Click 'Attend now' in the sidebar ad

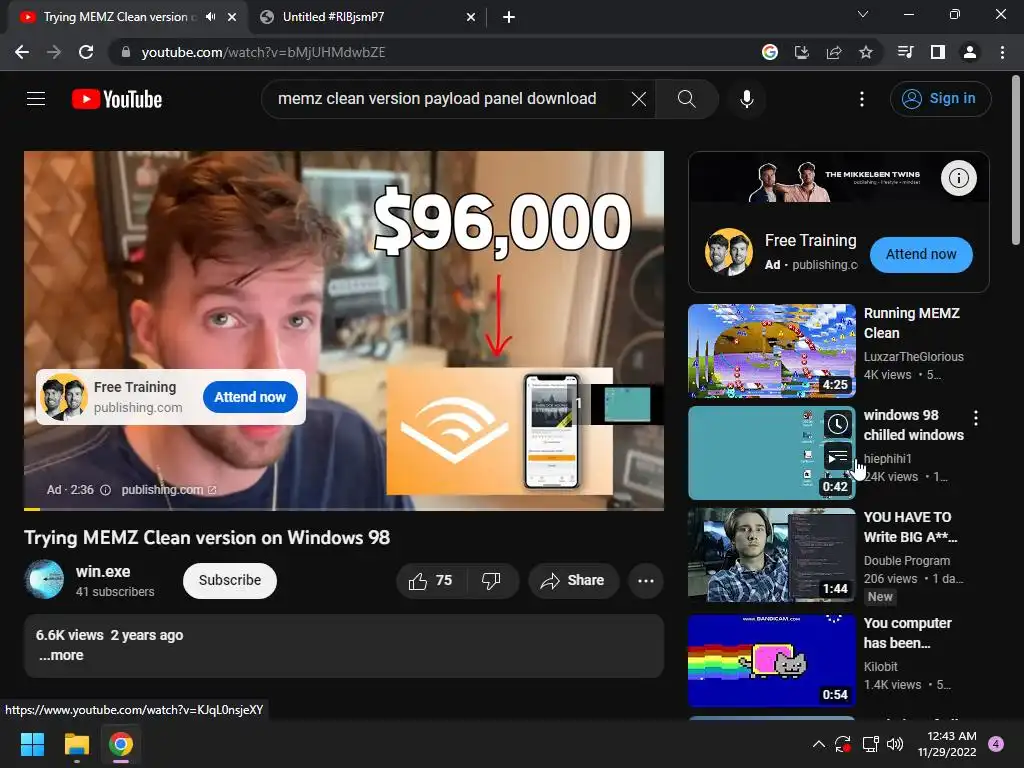pos(921,255)
